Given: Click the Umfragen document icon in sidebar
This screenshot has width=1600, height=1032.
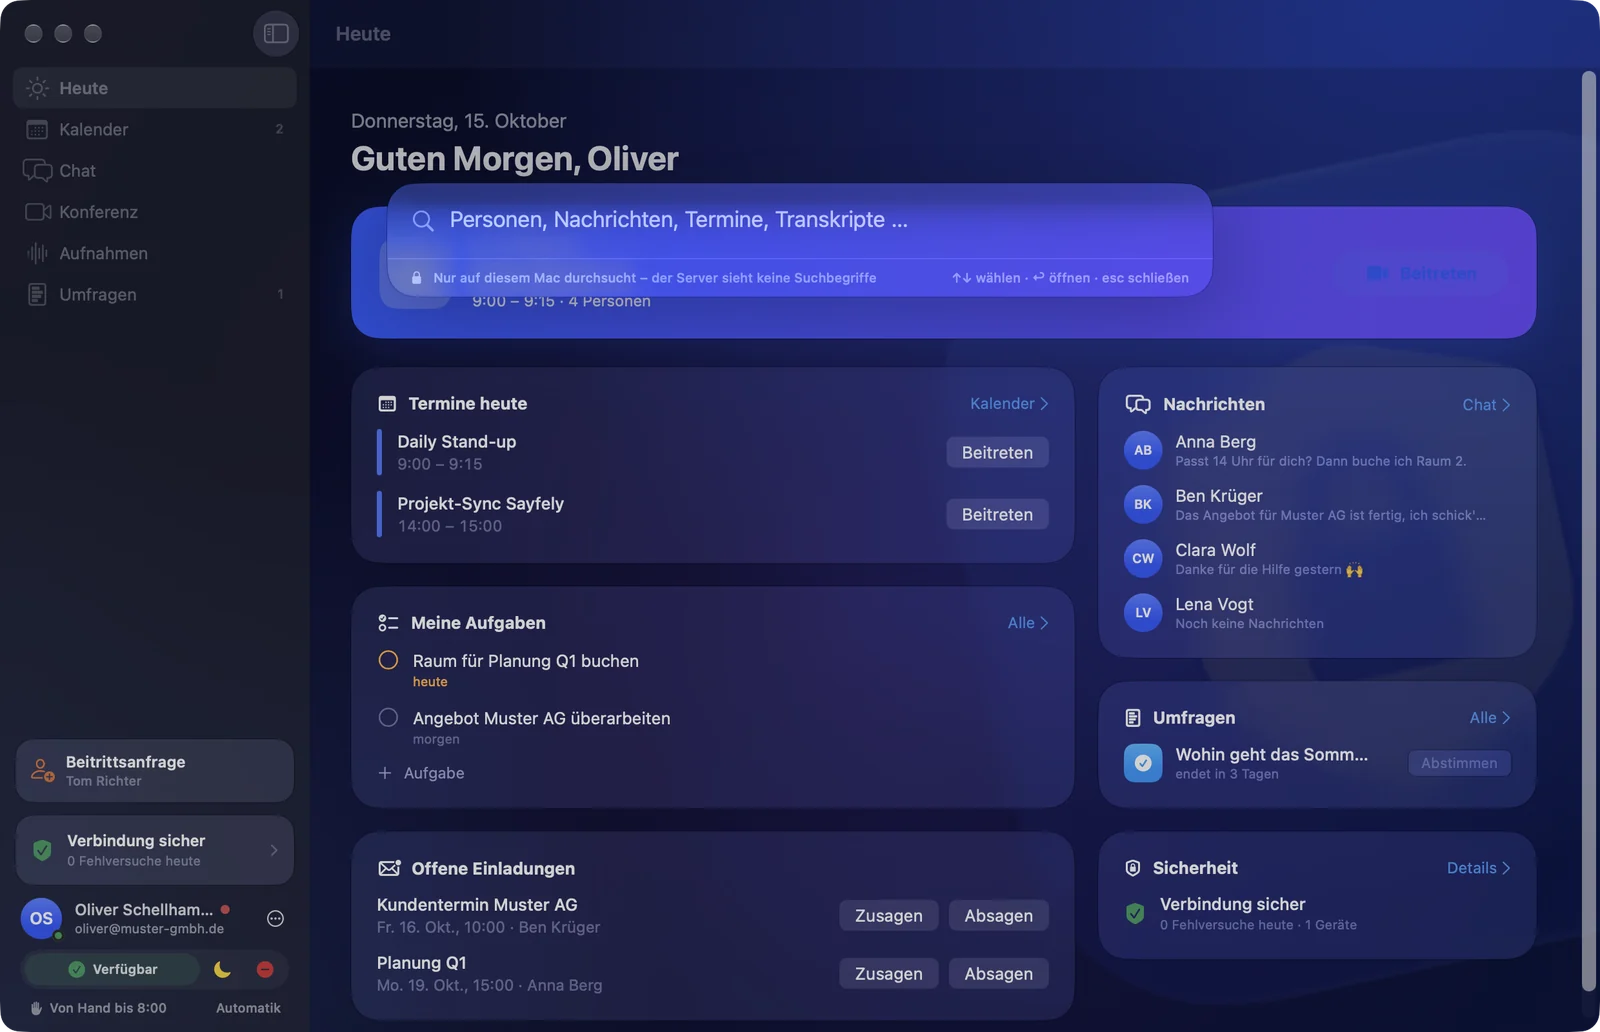Looking at the screenshot, I should [37, 294].
